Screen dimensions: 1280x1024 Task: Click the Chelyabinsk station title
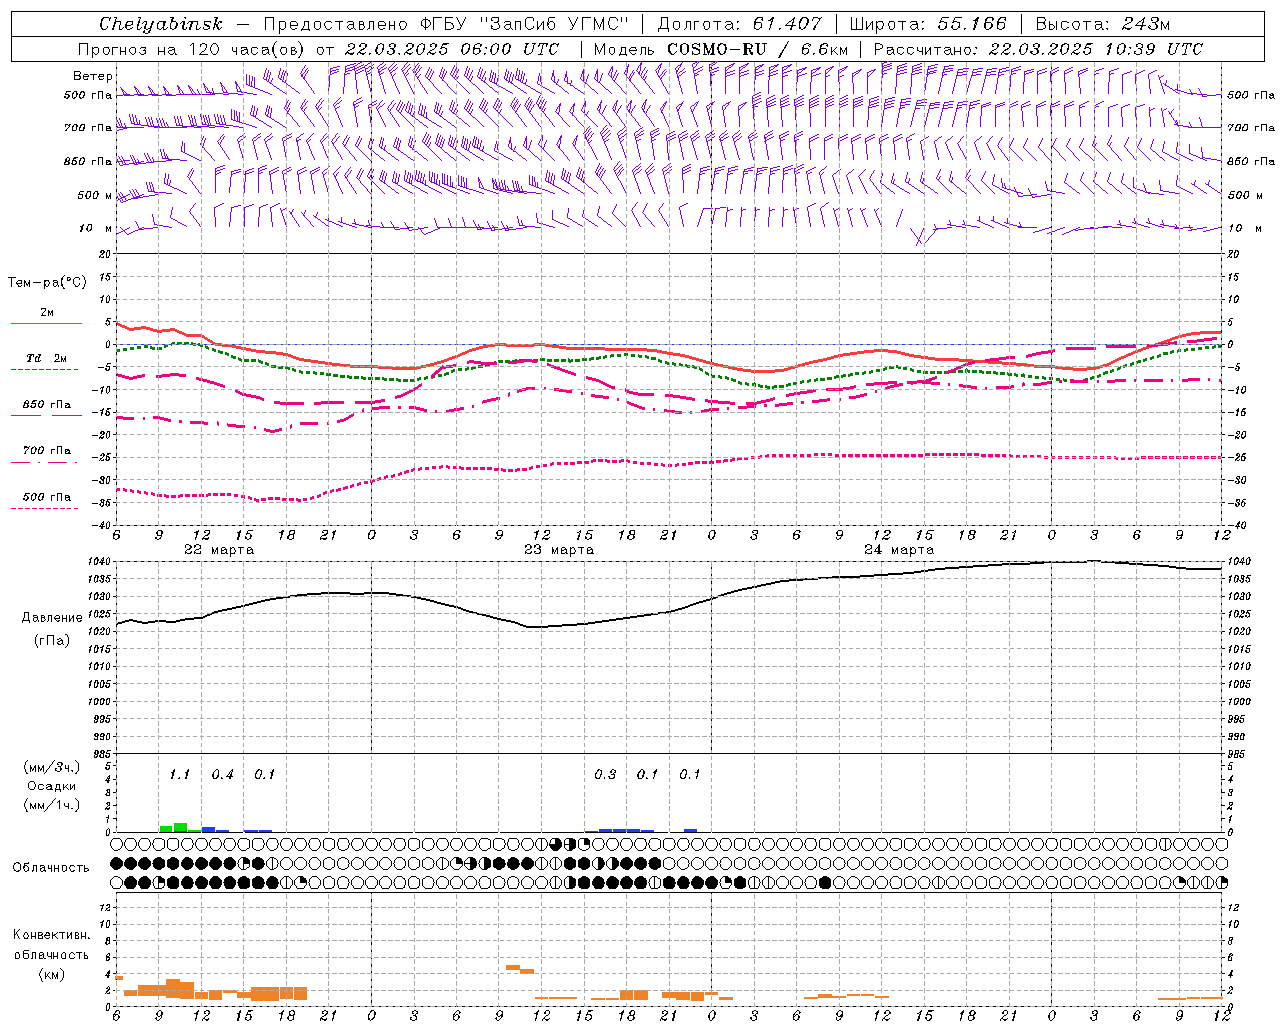[161, 24]
